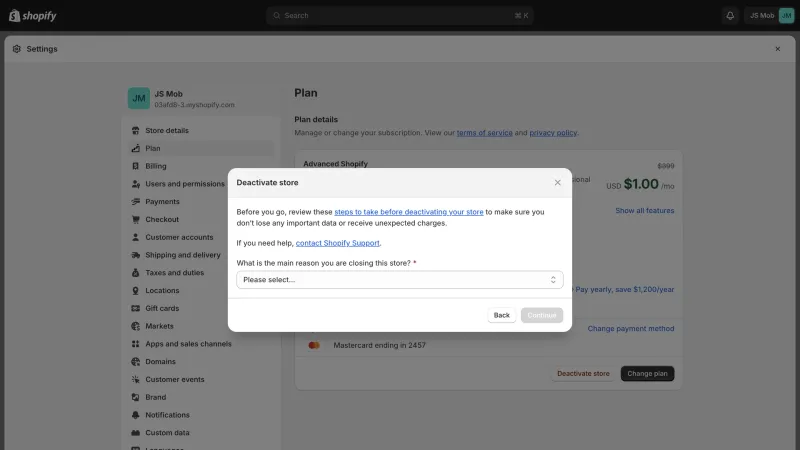Click the Customer events icon
The image size is (800, 450).
[x=135, y=380]
